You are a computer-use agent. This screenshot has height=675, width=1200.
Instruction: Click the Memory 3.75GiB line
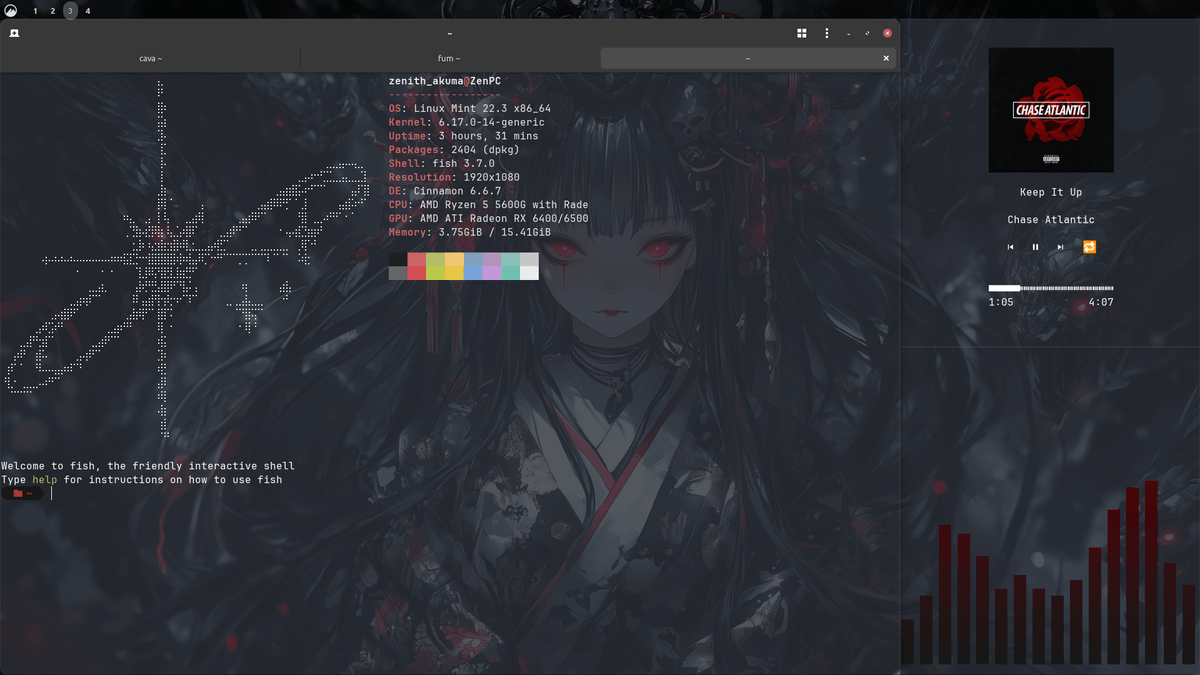[470, 232]
